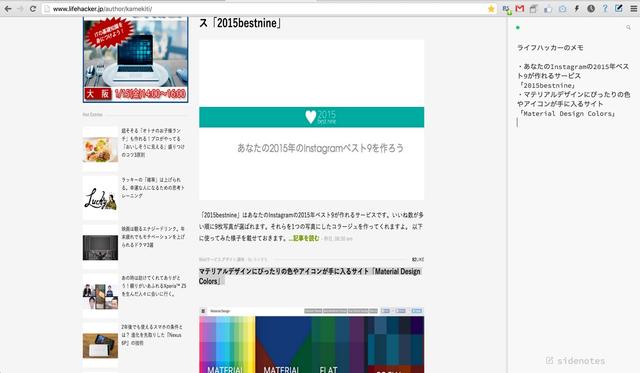The image size is (640, 373).
Task: Click the green read-more article link
Action: pyautogui.click(x=304, y=238)
